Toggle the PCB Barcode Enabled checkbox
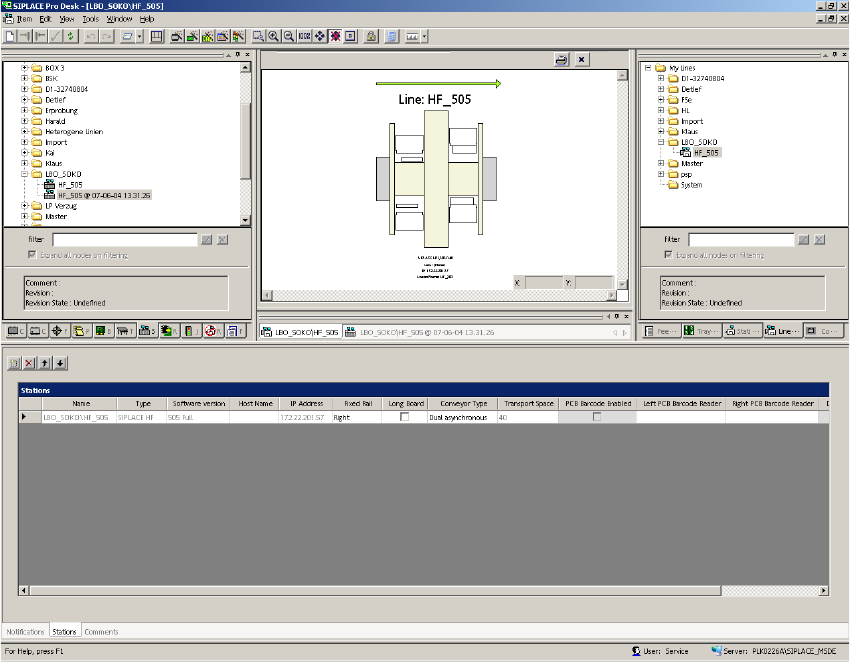850x662 pixels. pyautogui.click(x=597, y=417)
